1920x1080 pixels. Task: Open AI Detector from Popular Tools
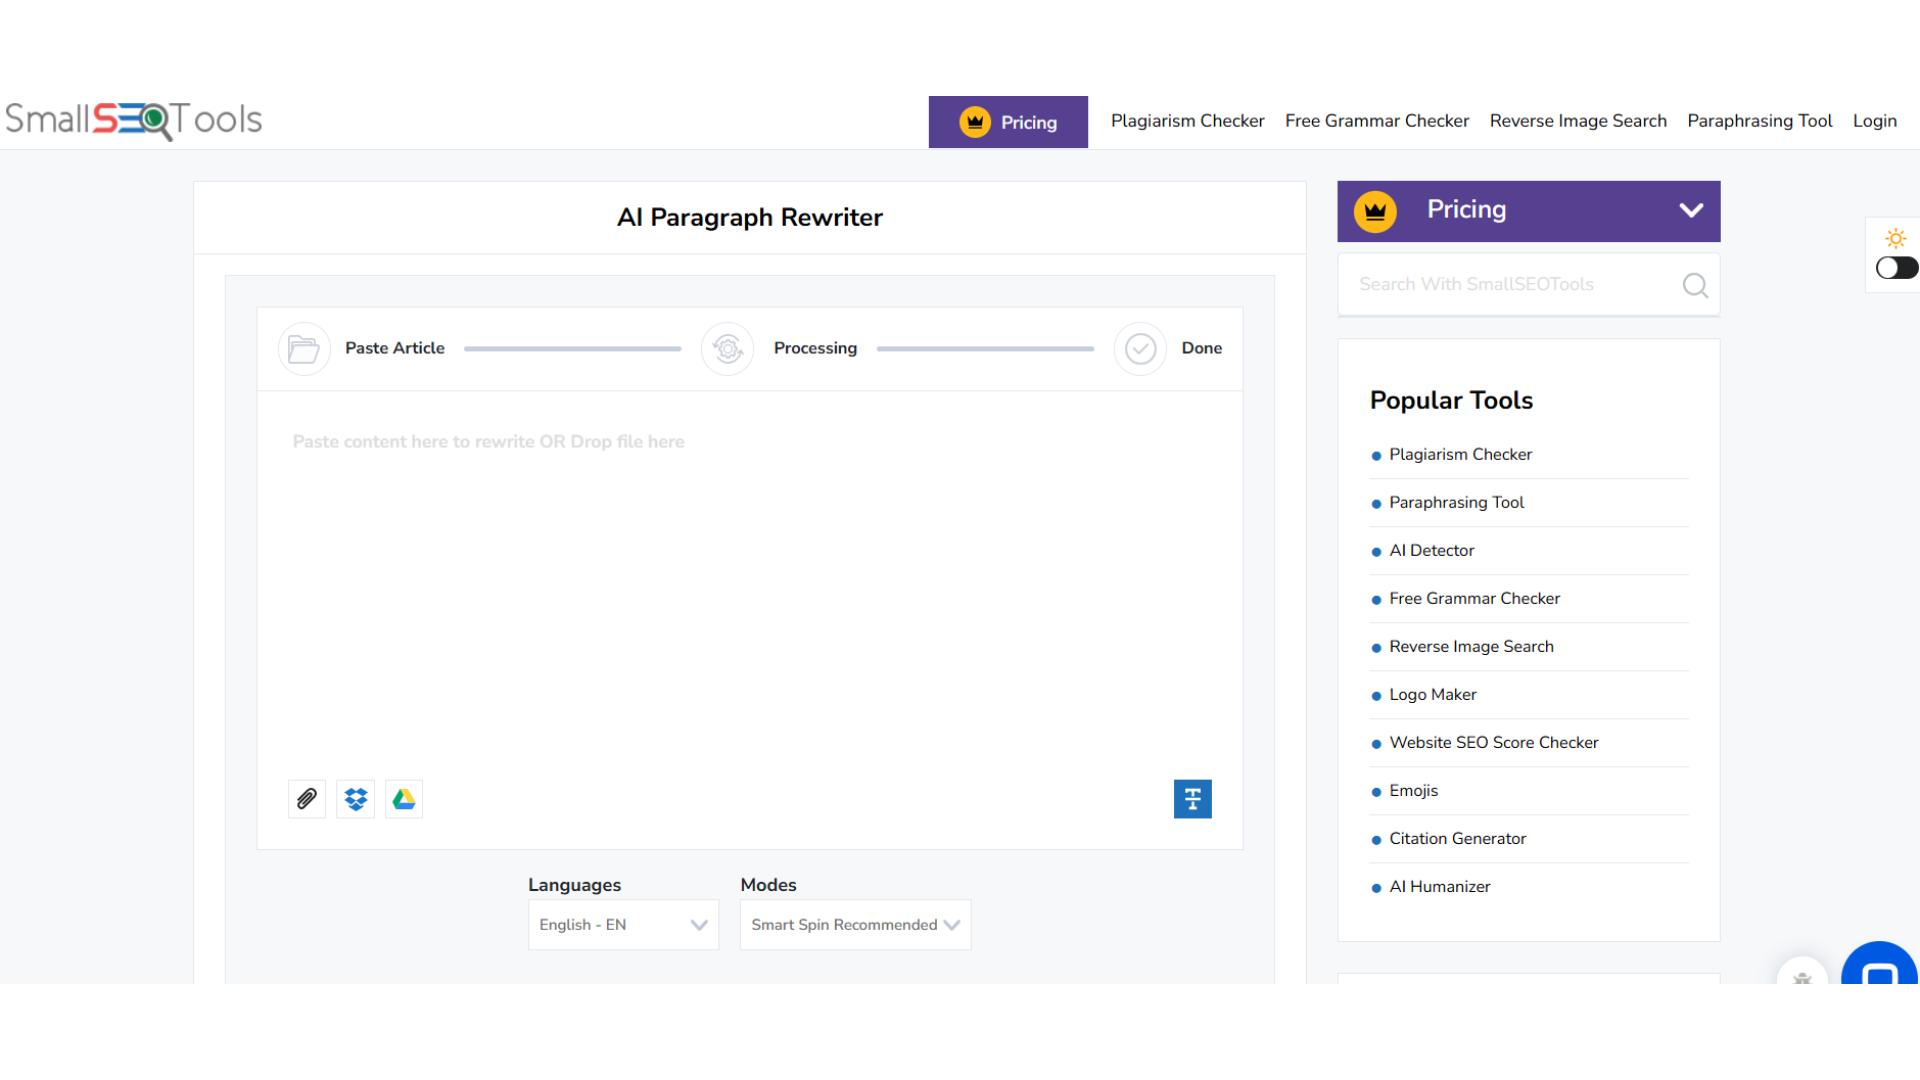pyautogui.click(x=1431, y=551)
